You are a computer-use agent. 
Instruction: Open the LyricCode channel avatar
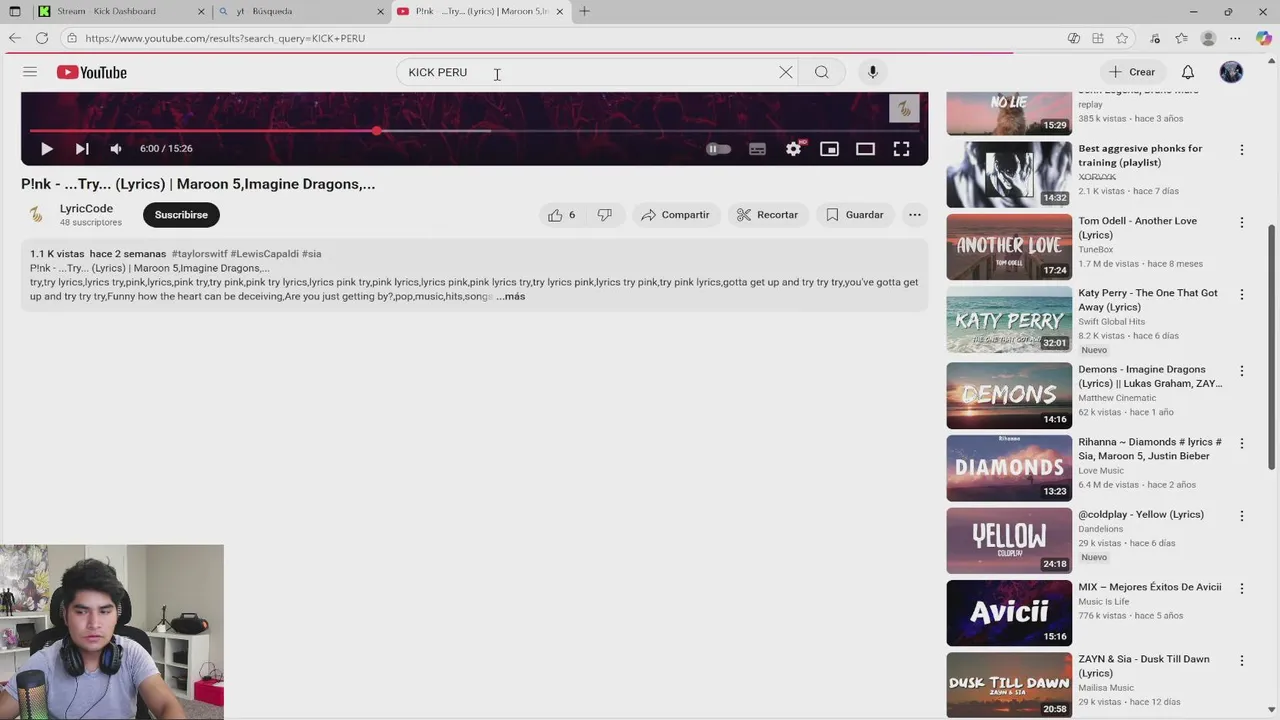tap(36, 214)
